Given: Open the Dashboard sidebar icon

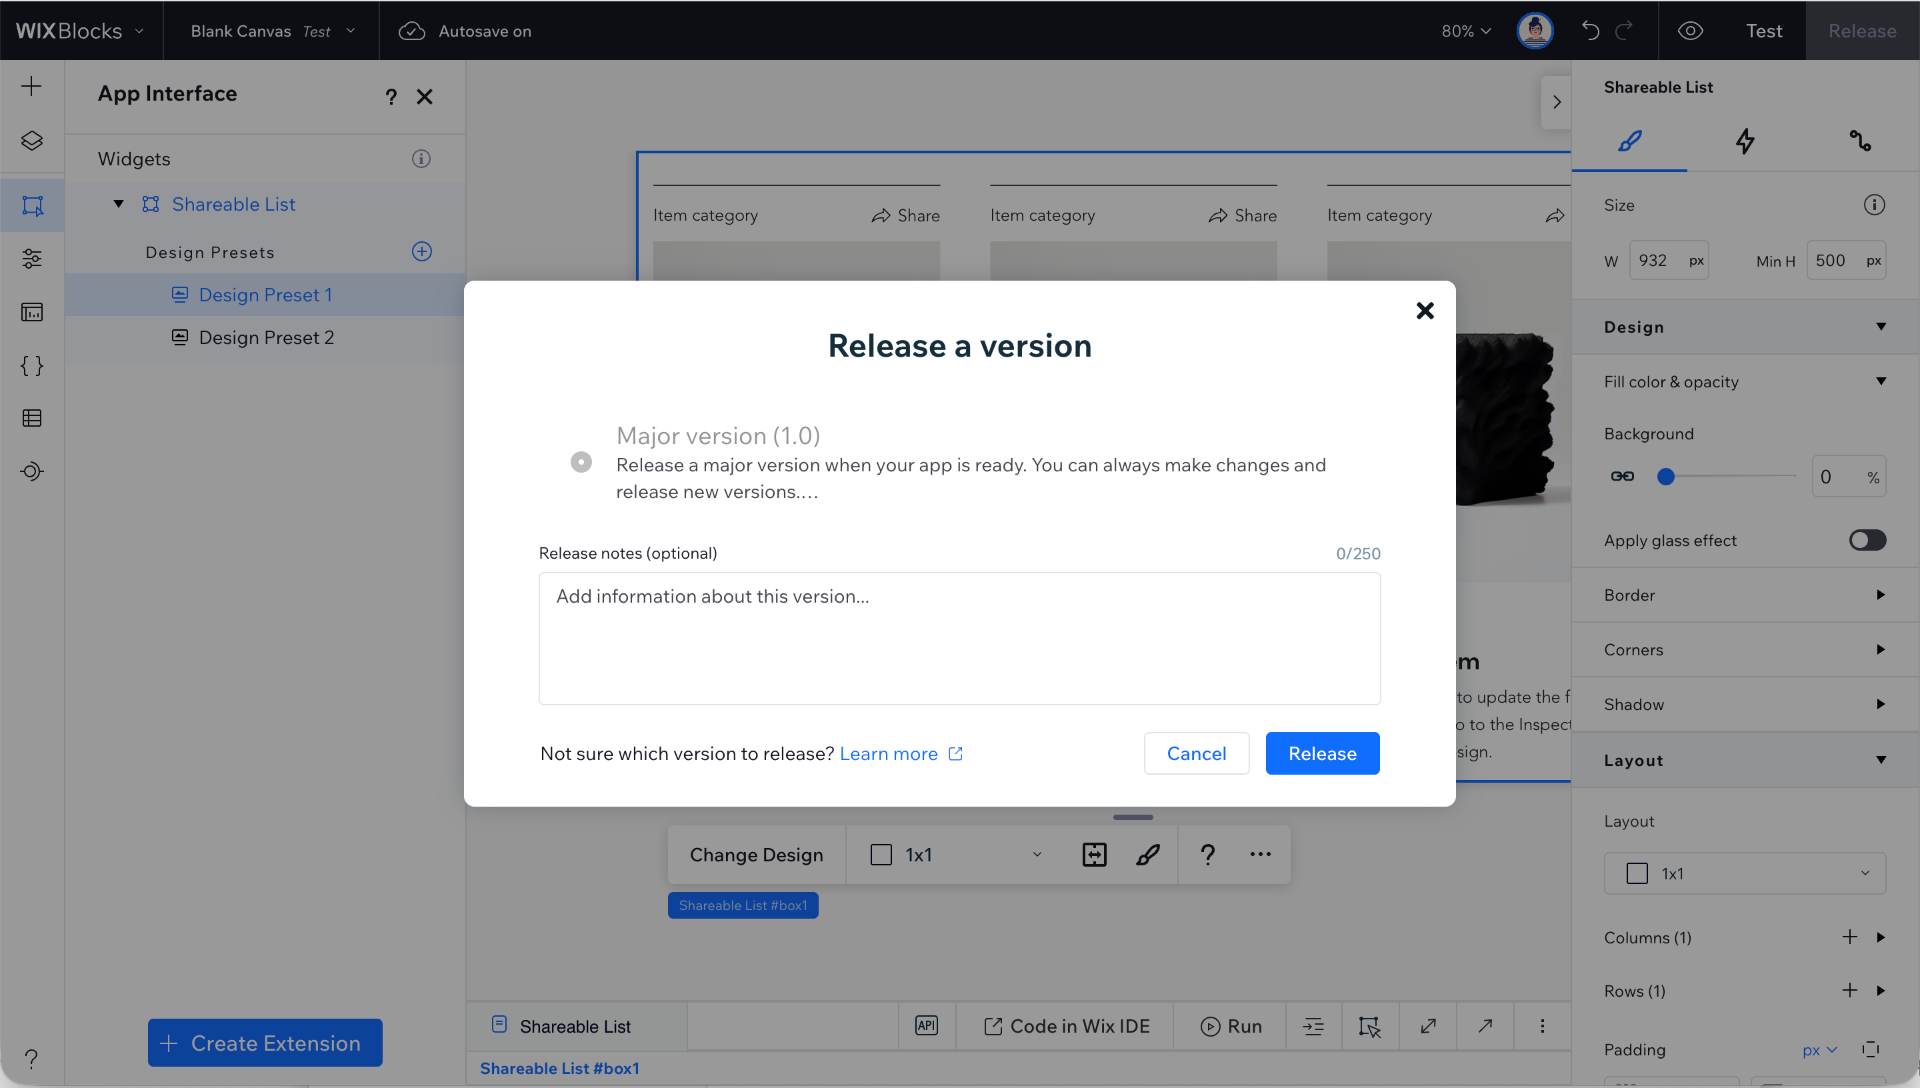Looking at the screenshot, I should coord(32,312).
